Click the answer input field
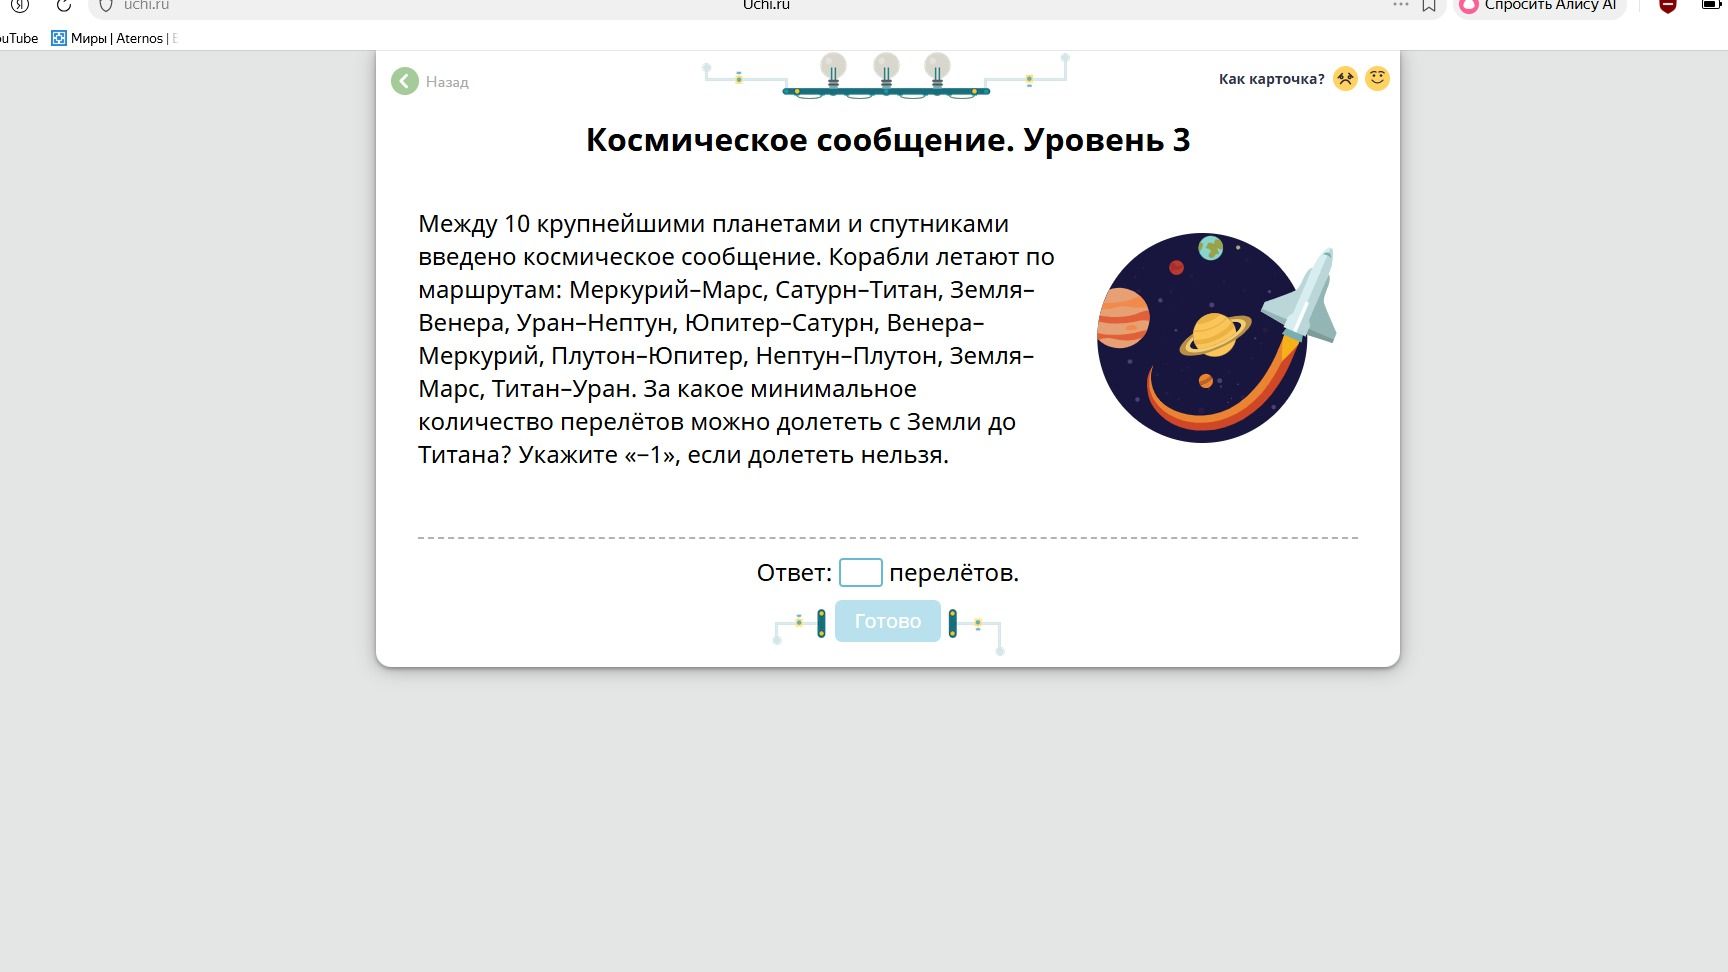Image resolution: width=1728 pixels, height=972 pixels. point(860,572)
